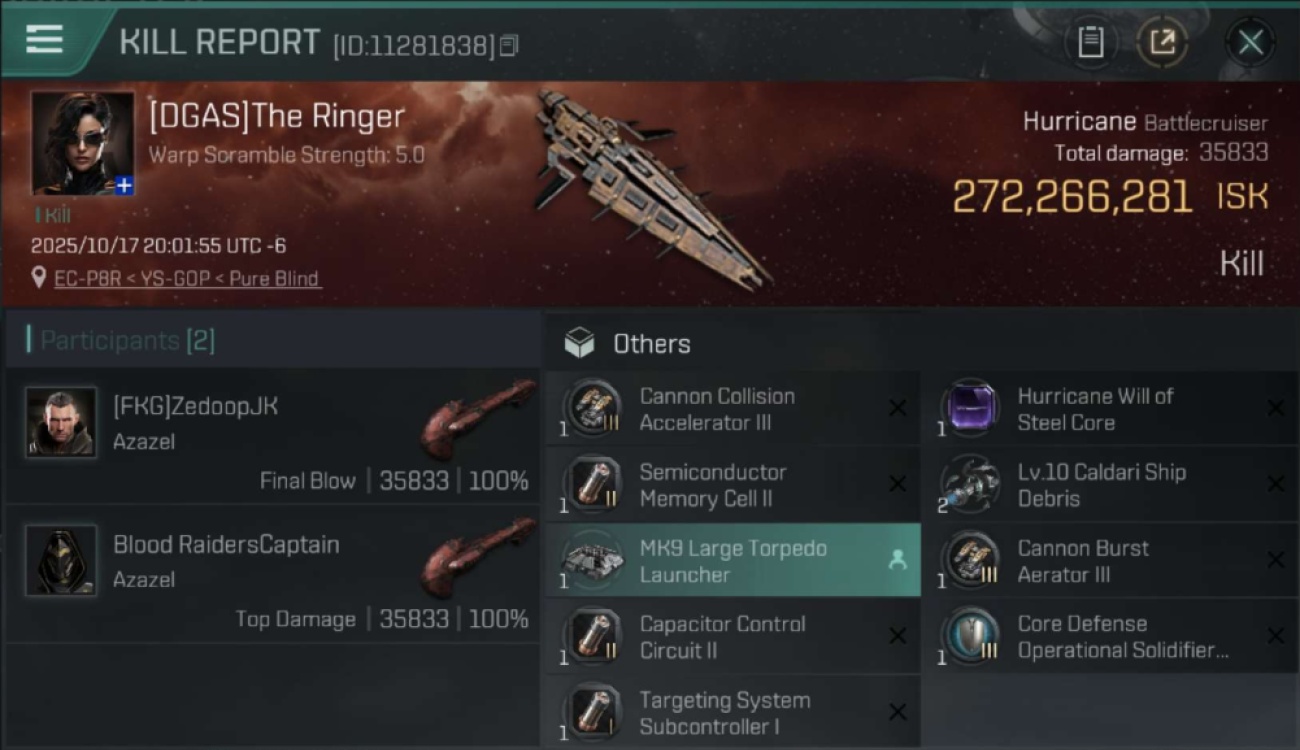The width and height of the screenshot is (1300, 750).
Task: Copy the kill report ID
Action: 509,45
